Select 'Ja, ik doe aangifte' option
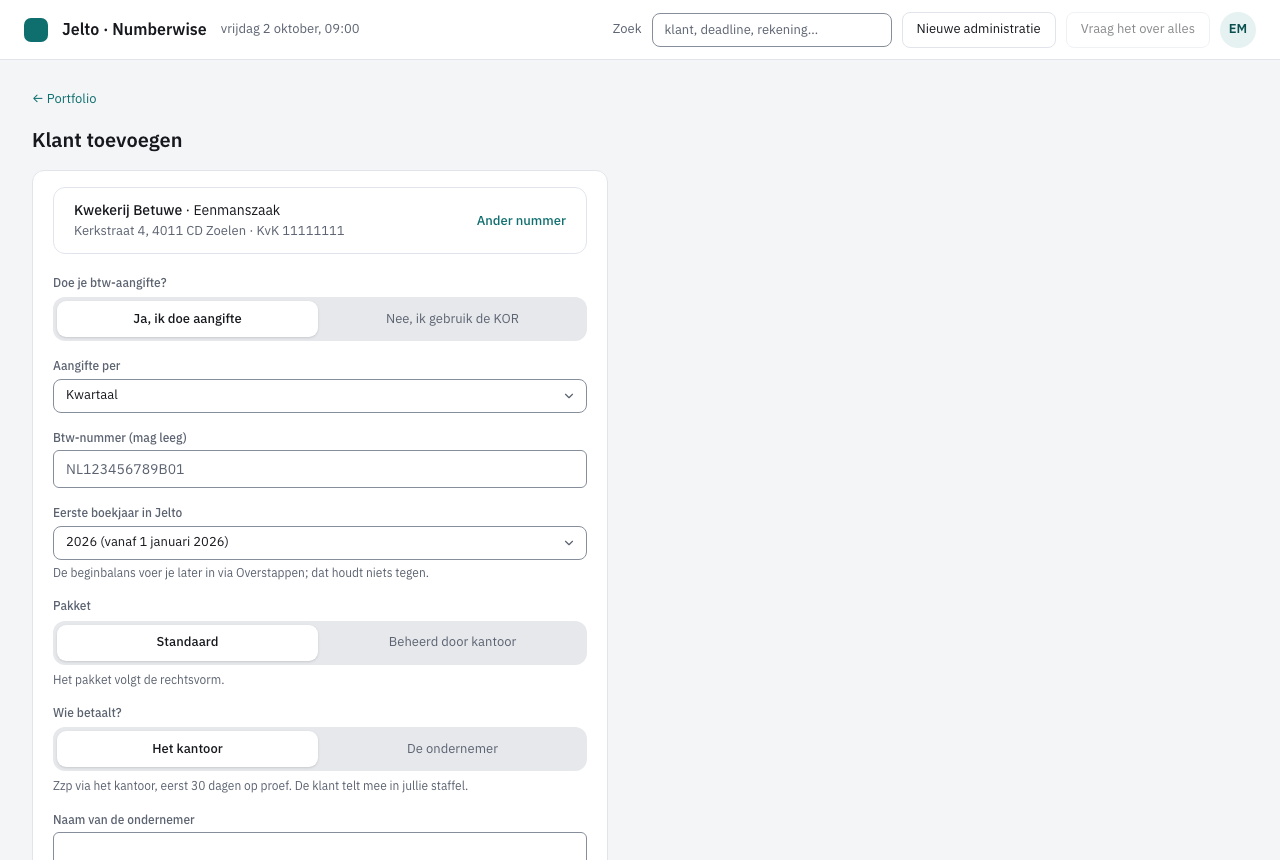 [x=187, y=319]
